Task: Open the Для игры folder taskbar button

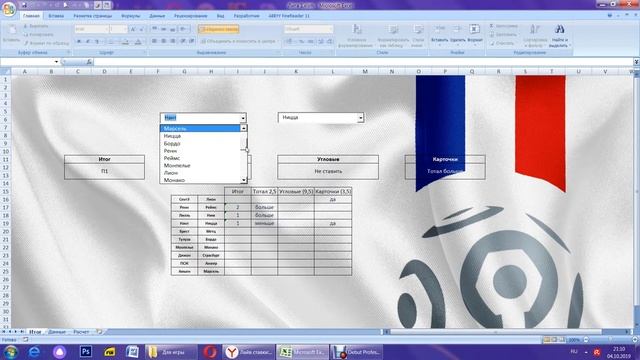Action: (x=171, y=351)
